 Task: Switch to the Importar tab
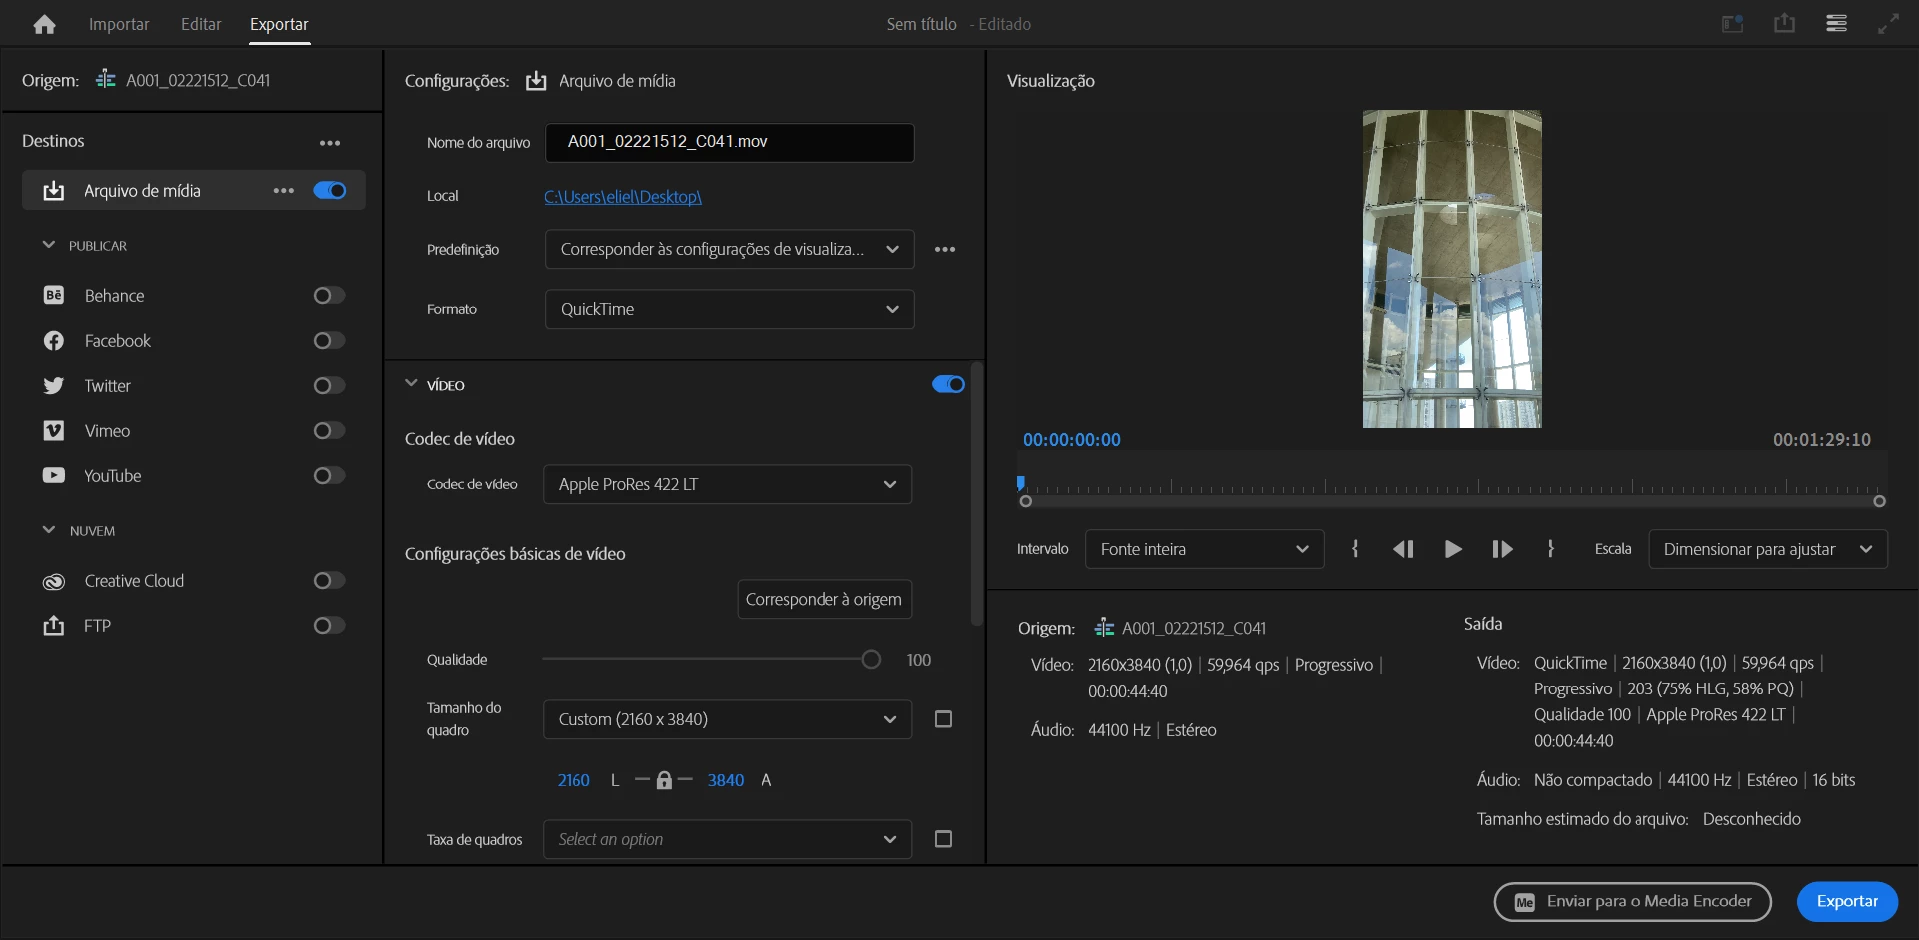119,24
